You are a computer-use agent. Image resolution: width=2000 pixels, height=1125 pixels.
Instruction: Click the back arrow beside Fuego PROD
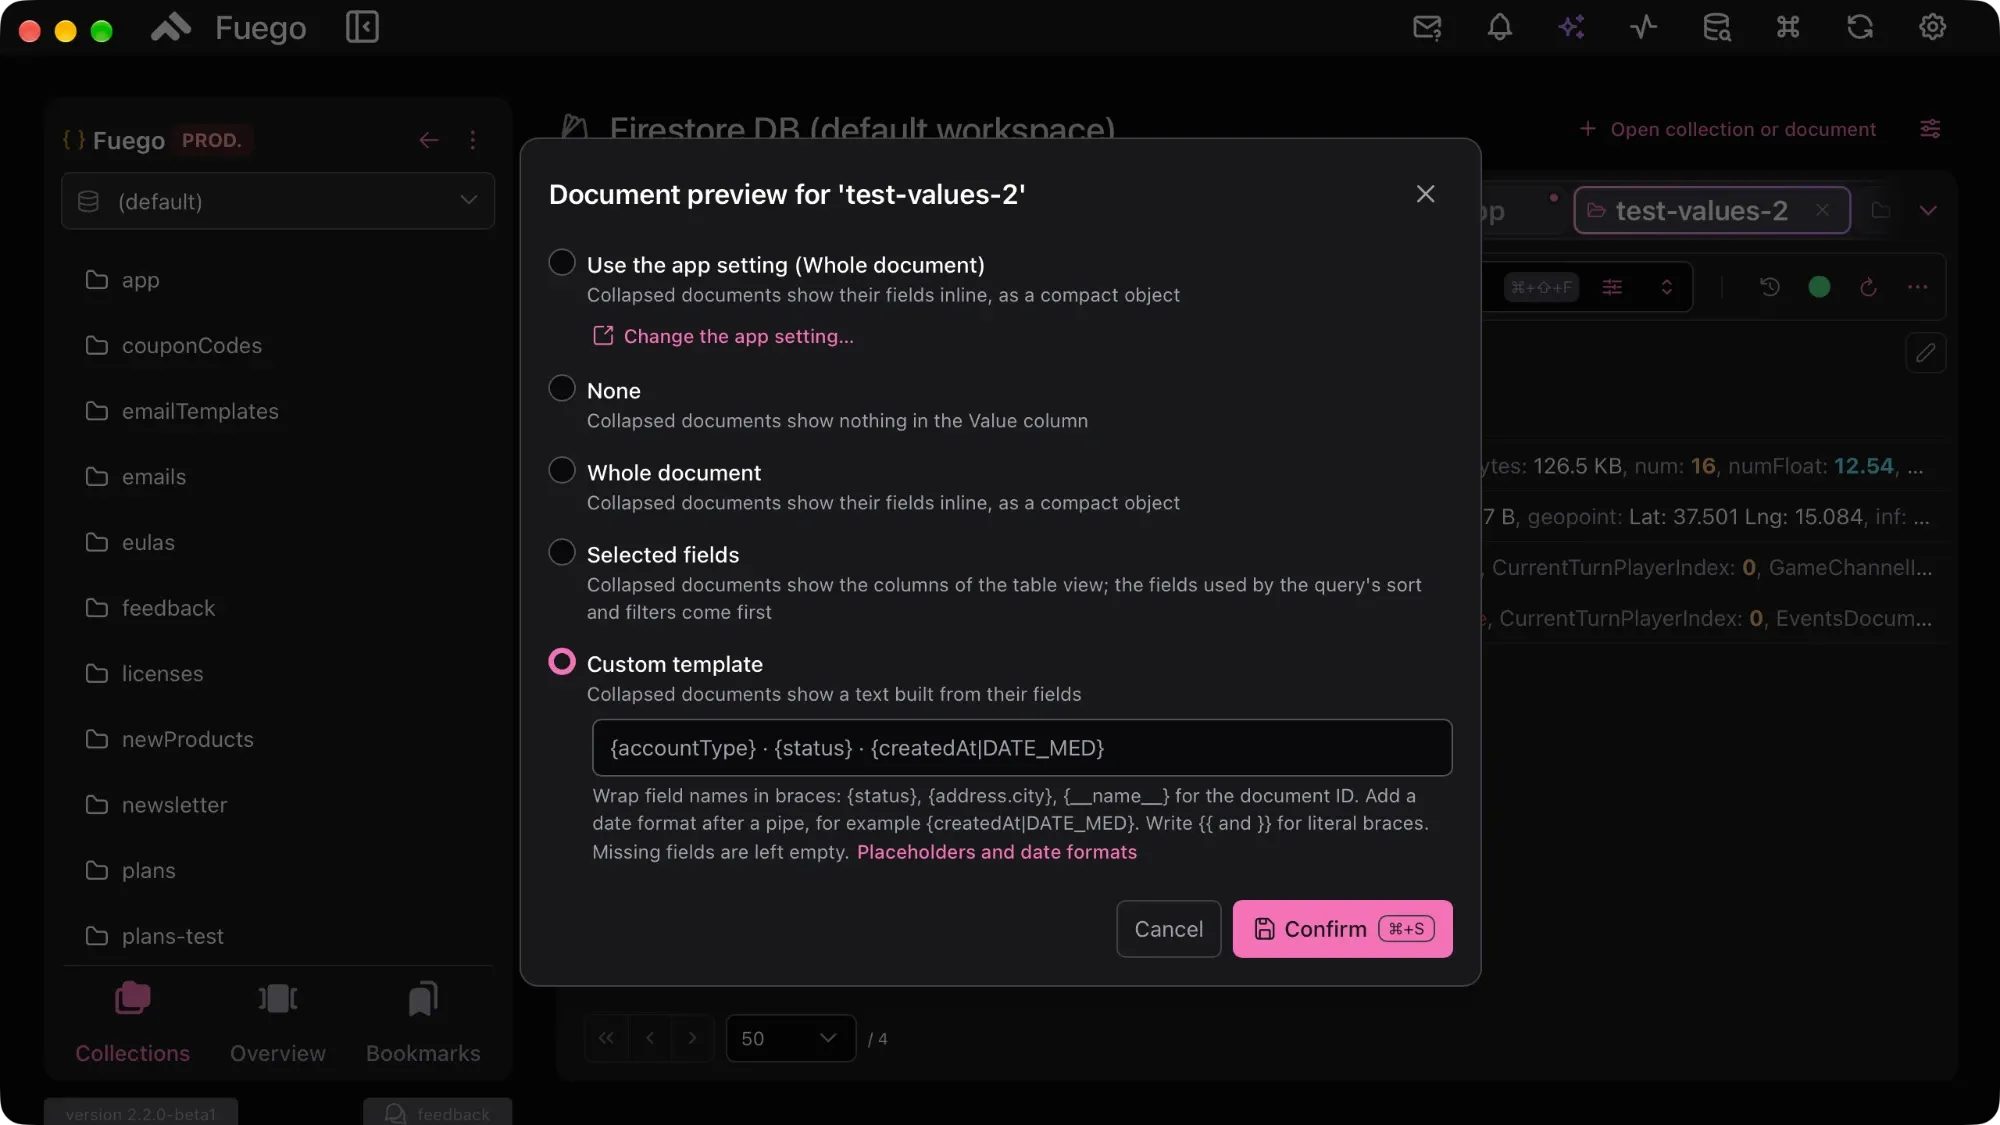point(429,140)
